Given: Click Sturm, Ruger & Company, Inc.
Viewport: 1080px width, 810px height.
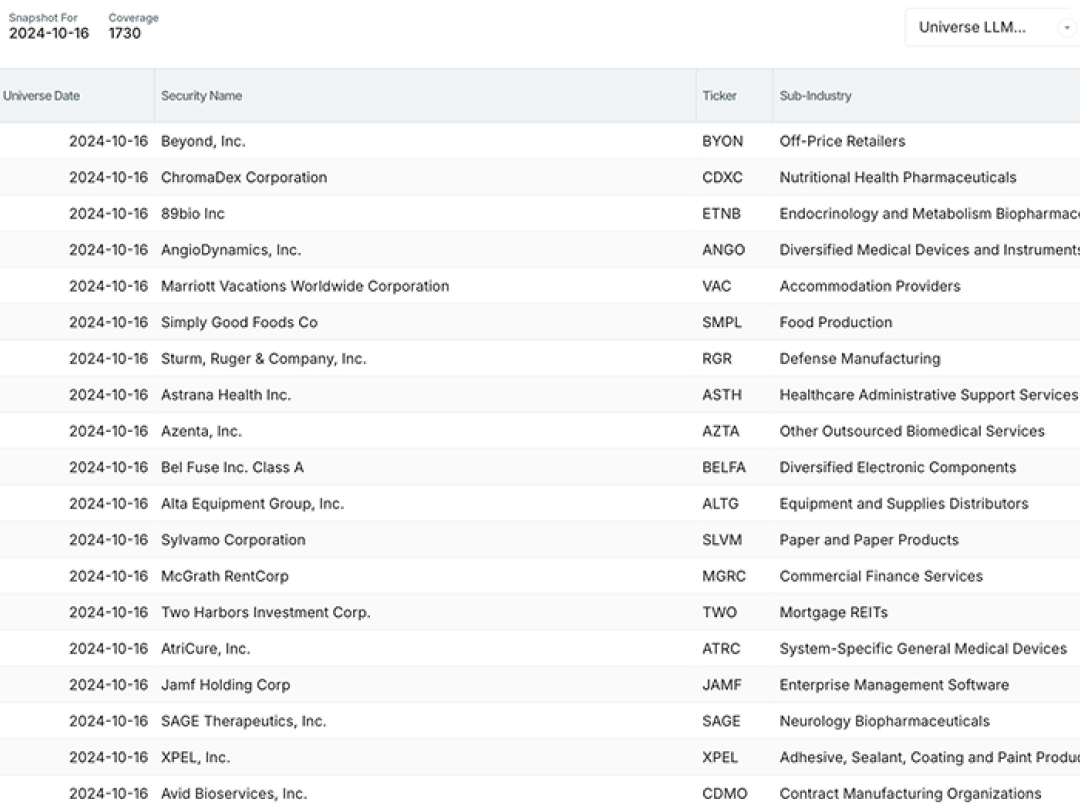Looking at the screenshot, I should (x=263, y=359).
